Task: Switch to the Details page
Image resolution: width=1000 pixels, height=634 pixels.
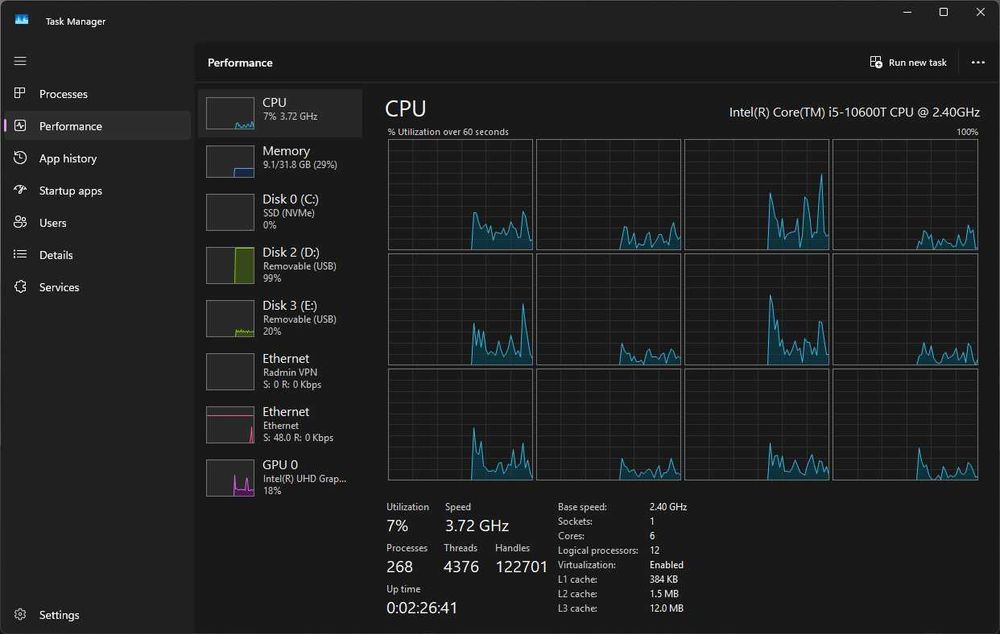Action: 98,254
